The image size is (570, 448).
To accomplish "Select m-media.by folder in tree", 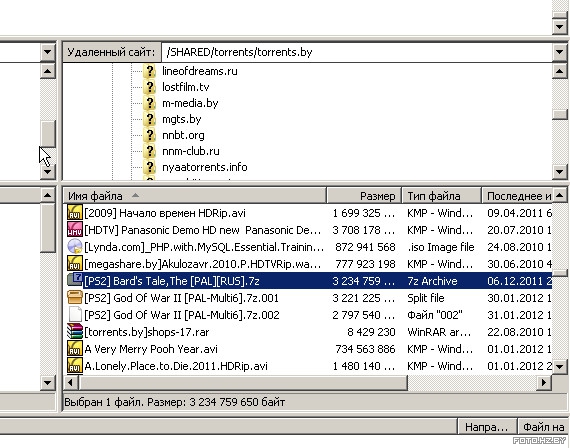I will click(x=190, y=103).
